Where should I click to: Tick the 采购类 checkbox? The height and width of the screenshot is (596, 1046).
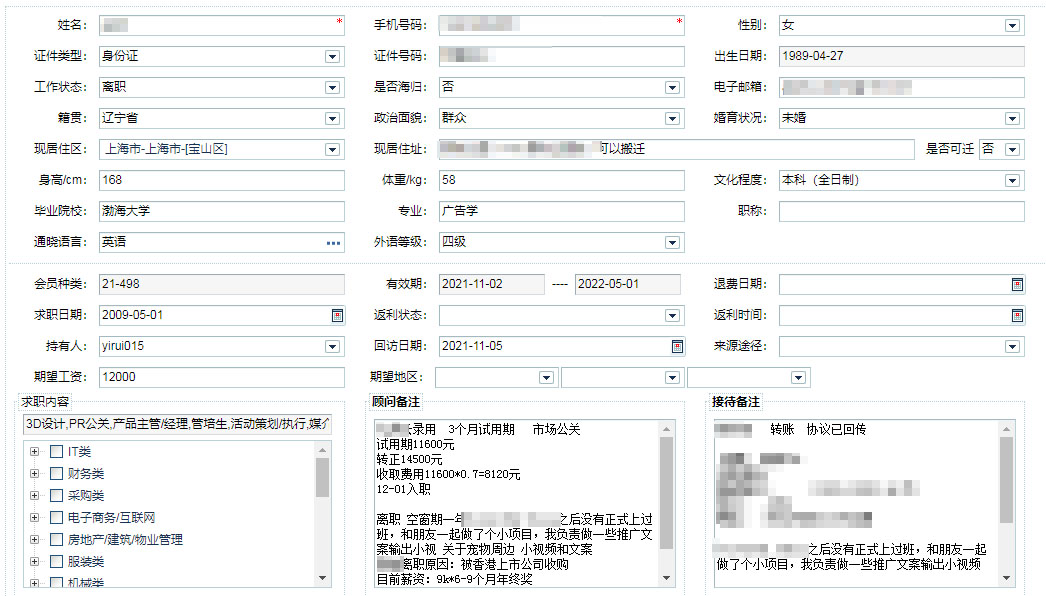[x=57, y=495]
